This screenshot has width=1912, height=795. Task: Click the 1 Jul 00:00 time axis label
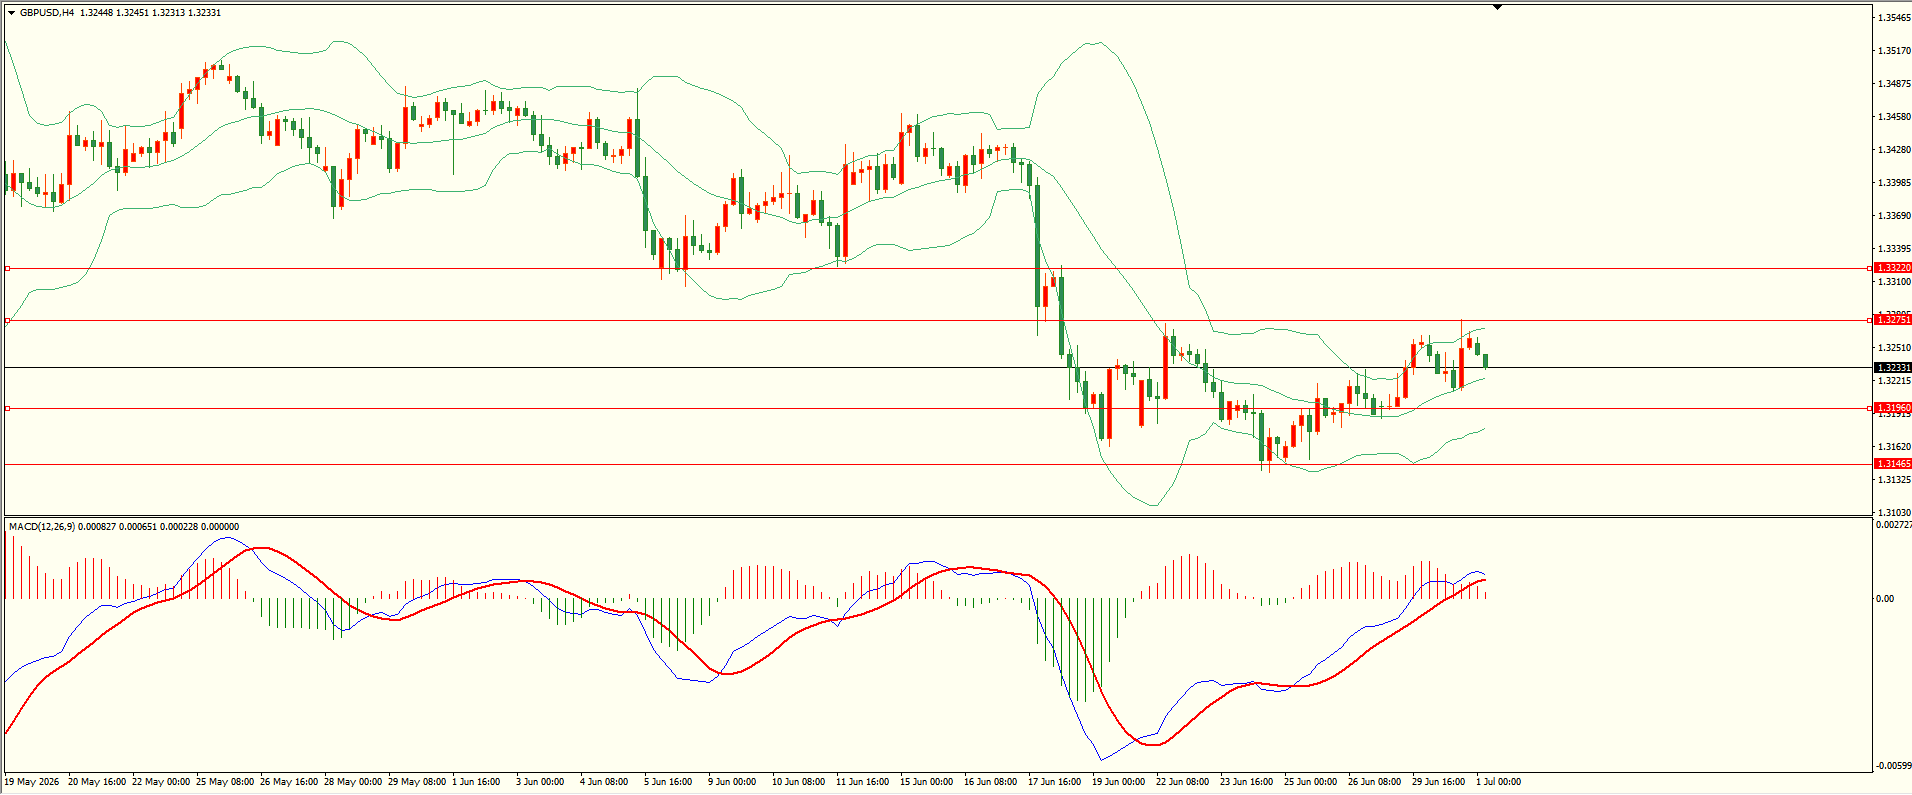pos(1498,782)
